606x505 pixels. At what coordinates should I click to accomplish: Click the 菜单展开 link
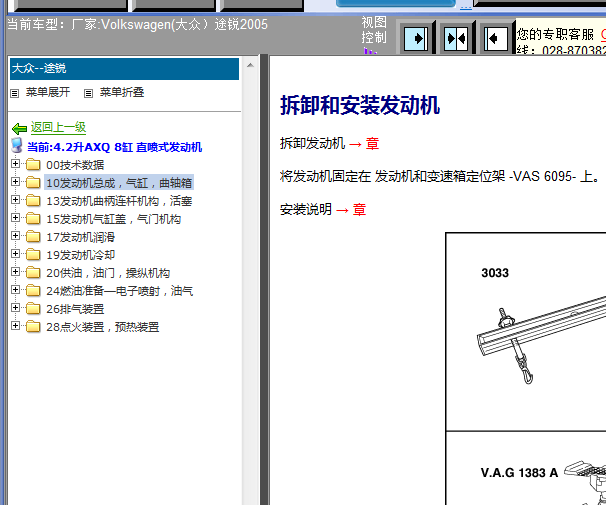tap(48, 92)
